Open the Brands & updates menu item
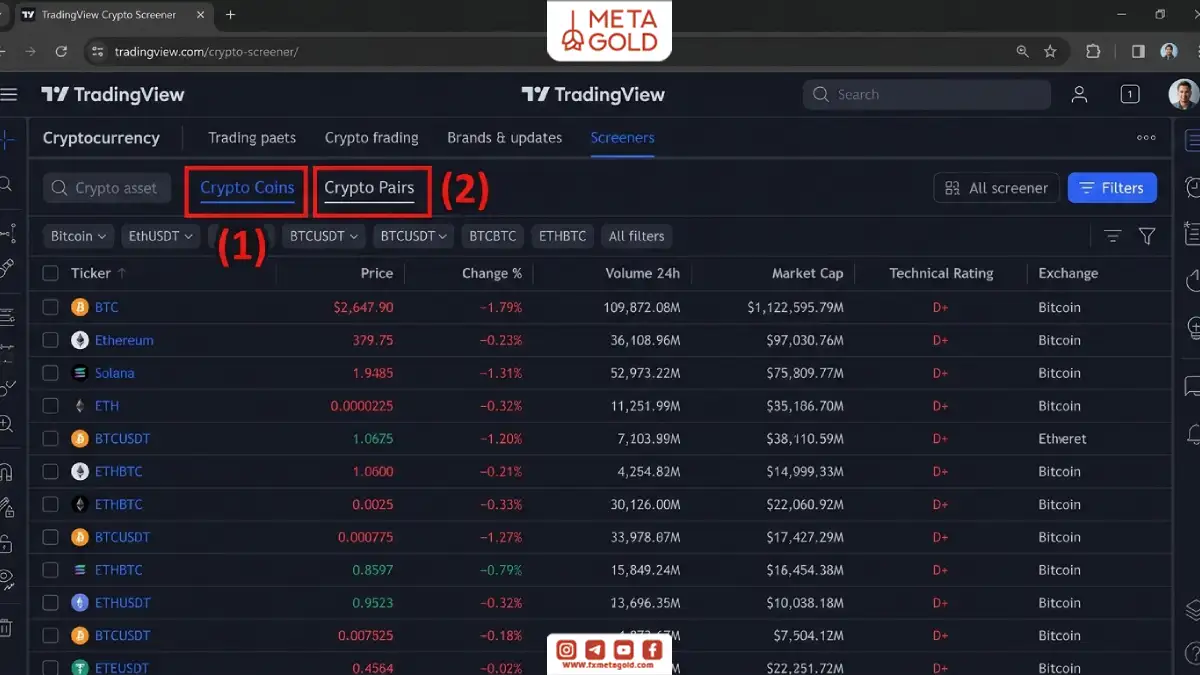 pyautogui.click(x=504, y=138)
